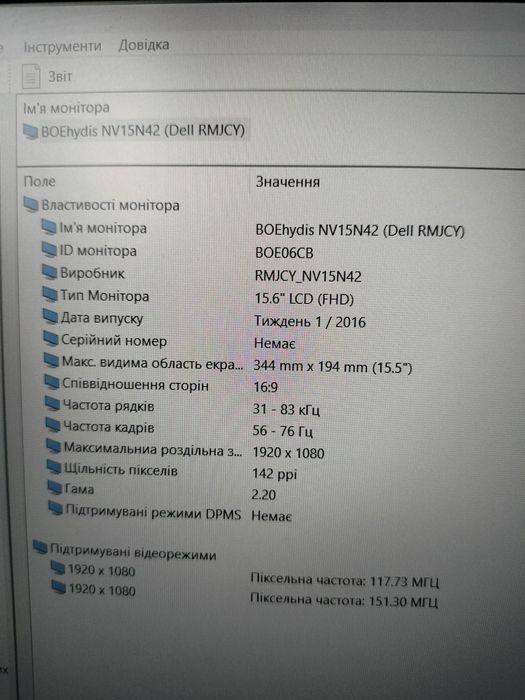This screenshot has height=700, width=525.
Task: Click icon next to Виробник
Action: click(50, 271)
